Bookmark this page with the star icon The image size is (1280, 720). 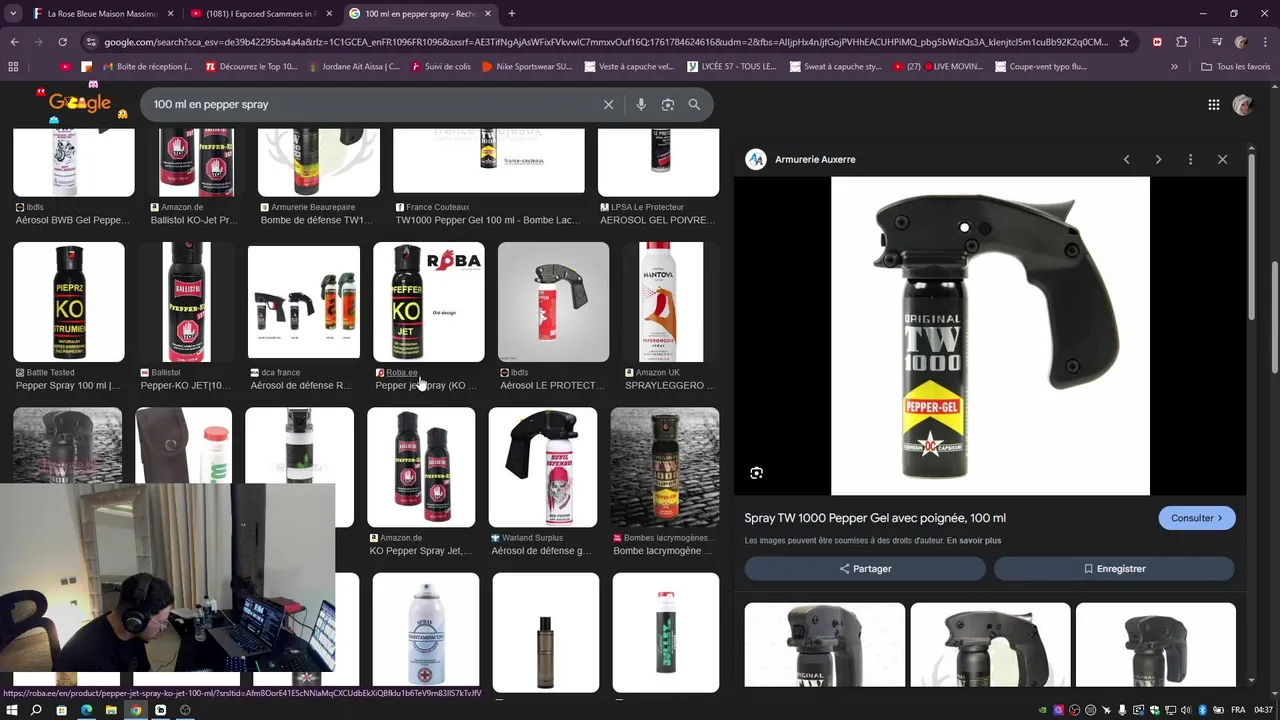[x=1124, y=42]
